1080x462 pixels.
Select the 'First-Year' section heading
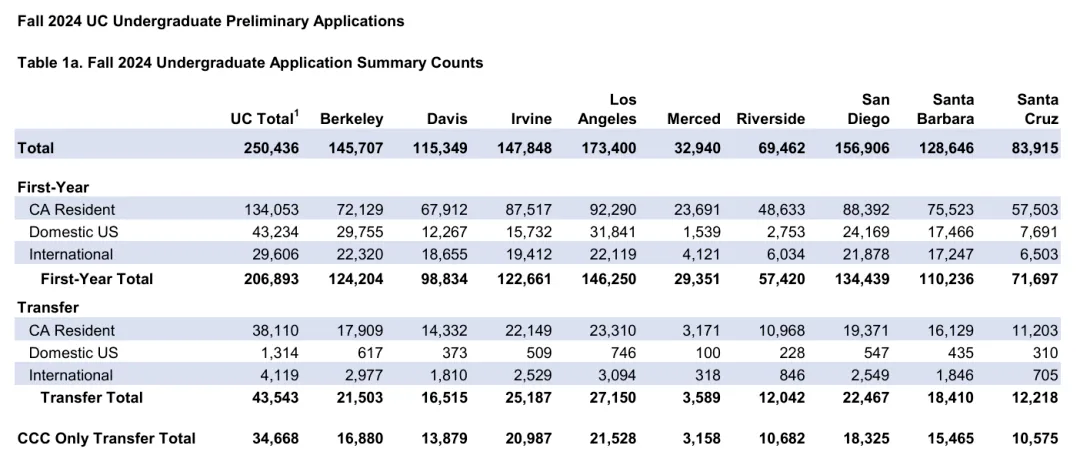53,187
